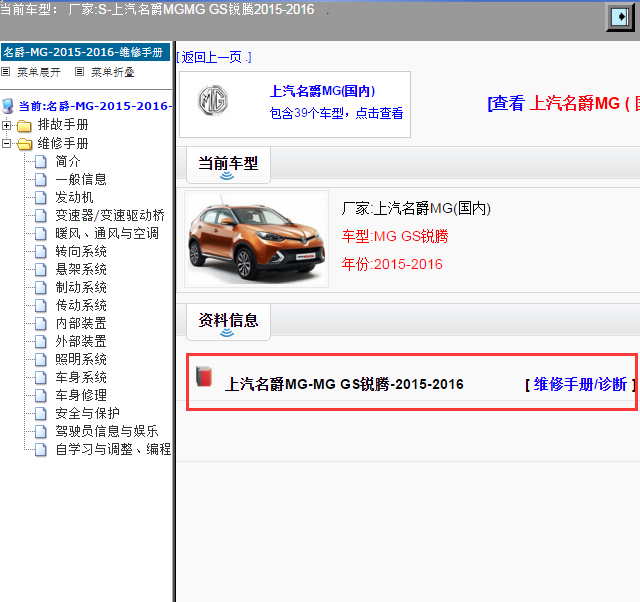Image resolution: width=640 pixels, height=602 pixels.
Task: Expand the 排故手册 tree node
Action: coord(7,125)
